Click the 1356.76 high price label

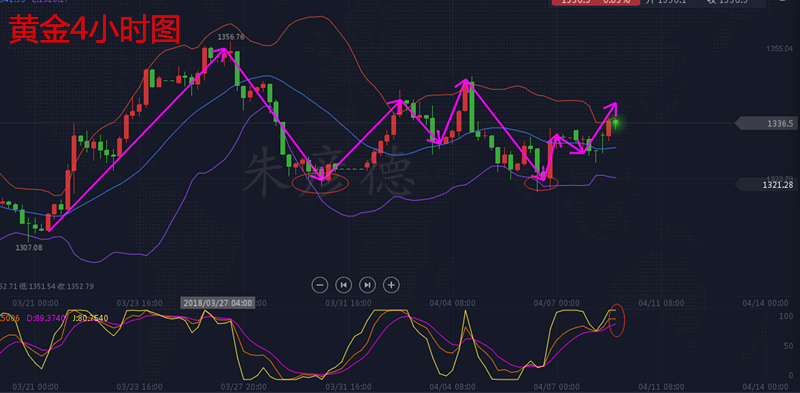pyautogui.click(x=231, y=37)
